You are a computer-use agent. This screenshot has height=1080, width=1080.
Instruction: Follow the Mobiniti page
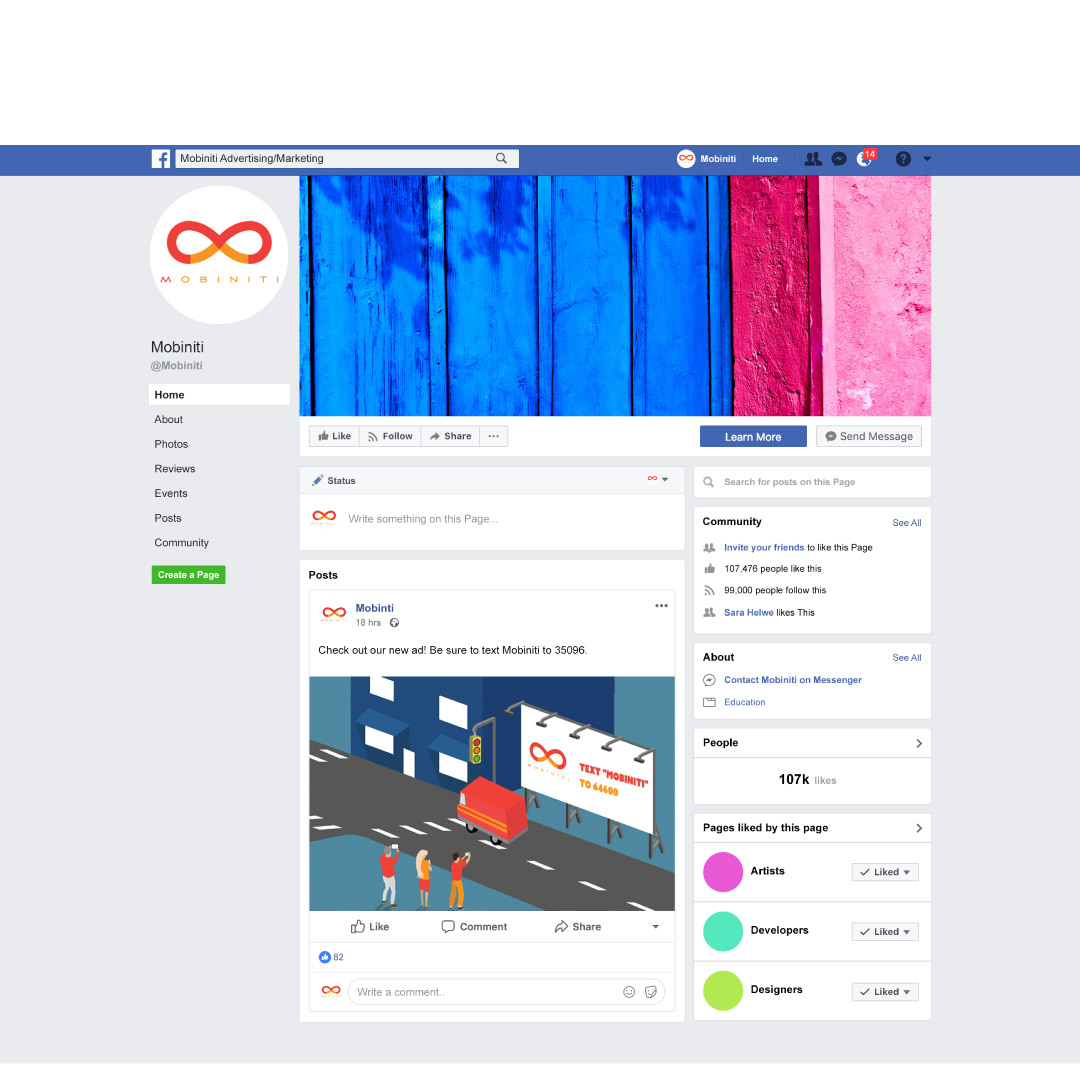tap(390, 436)
